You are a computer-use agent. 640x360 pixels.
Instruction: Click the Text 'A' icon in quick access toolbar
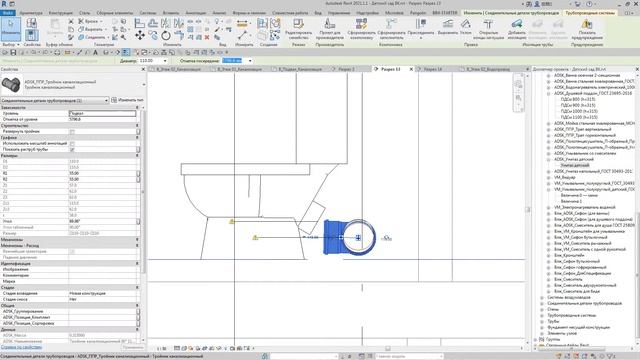coord(96,53)
